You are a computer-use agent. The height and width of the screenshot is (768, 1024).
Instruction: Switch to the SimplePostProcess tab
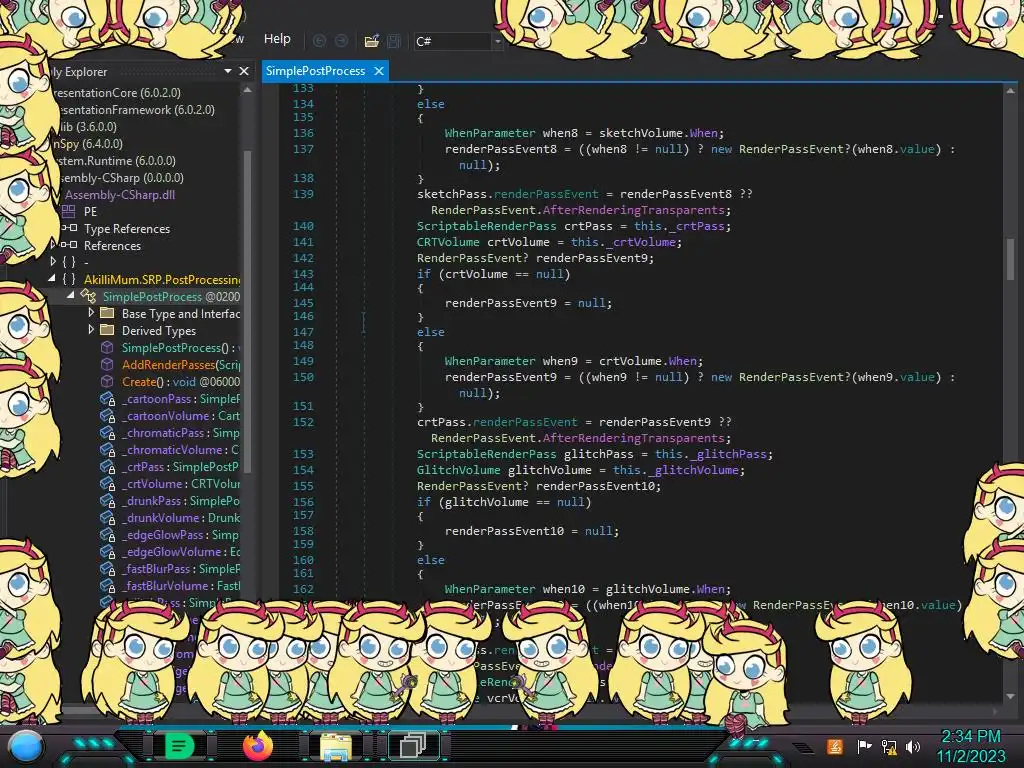tap(315, 71)
